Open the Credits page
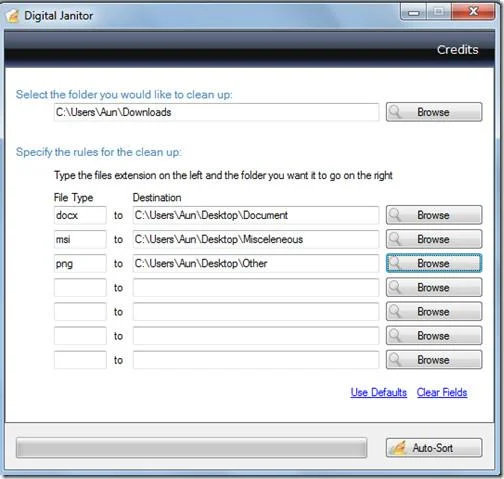The width and height of the screenshot is (504, 479). (457, 50)
